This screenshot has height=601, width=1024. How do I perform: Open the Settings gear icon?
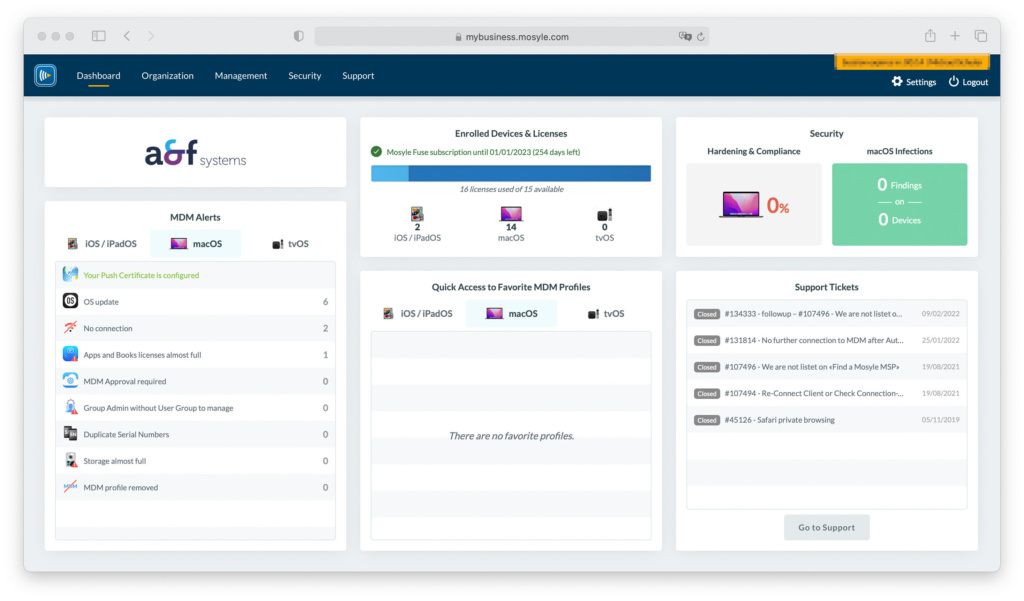click(897, 82)
